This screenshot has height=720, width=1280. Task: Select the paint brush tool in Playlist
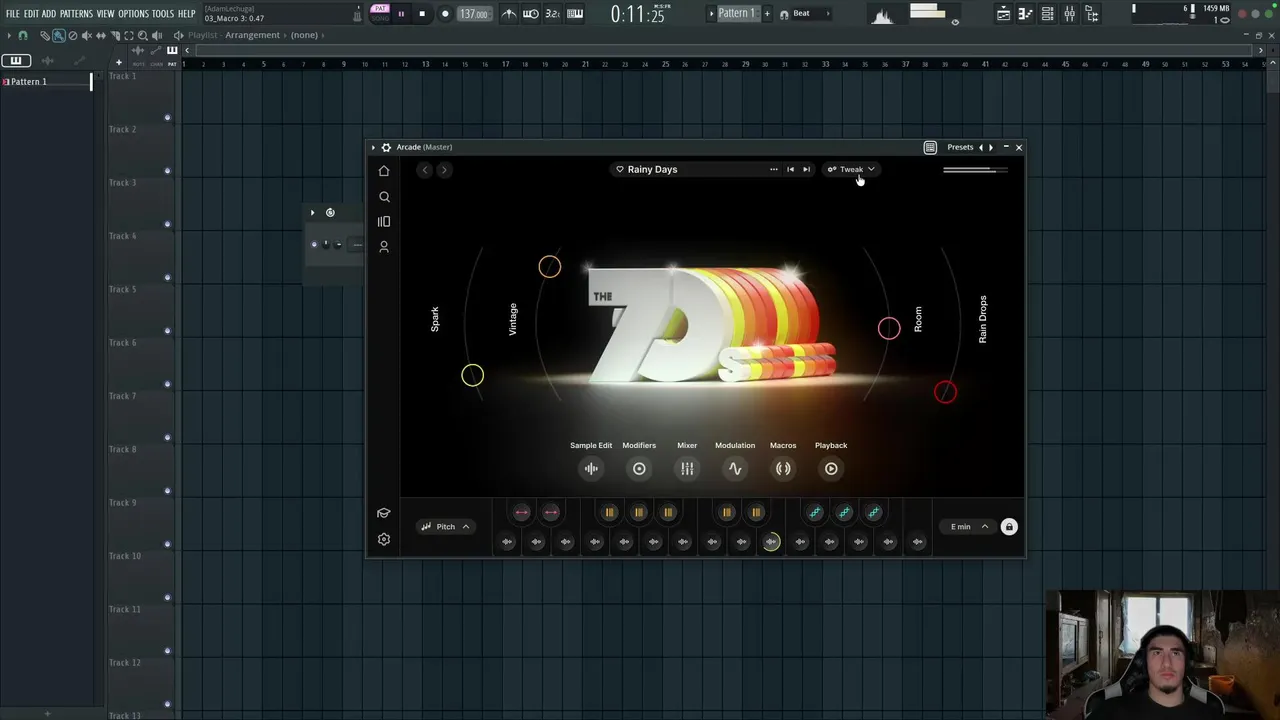point(59,35)
